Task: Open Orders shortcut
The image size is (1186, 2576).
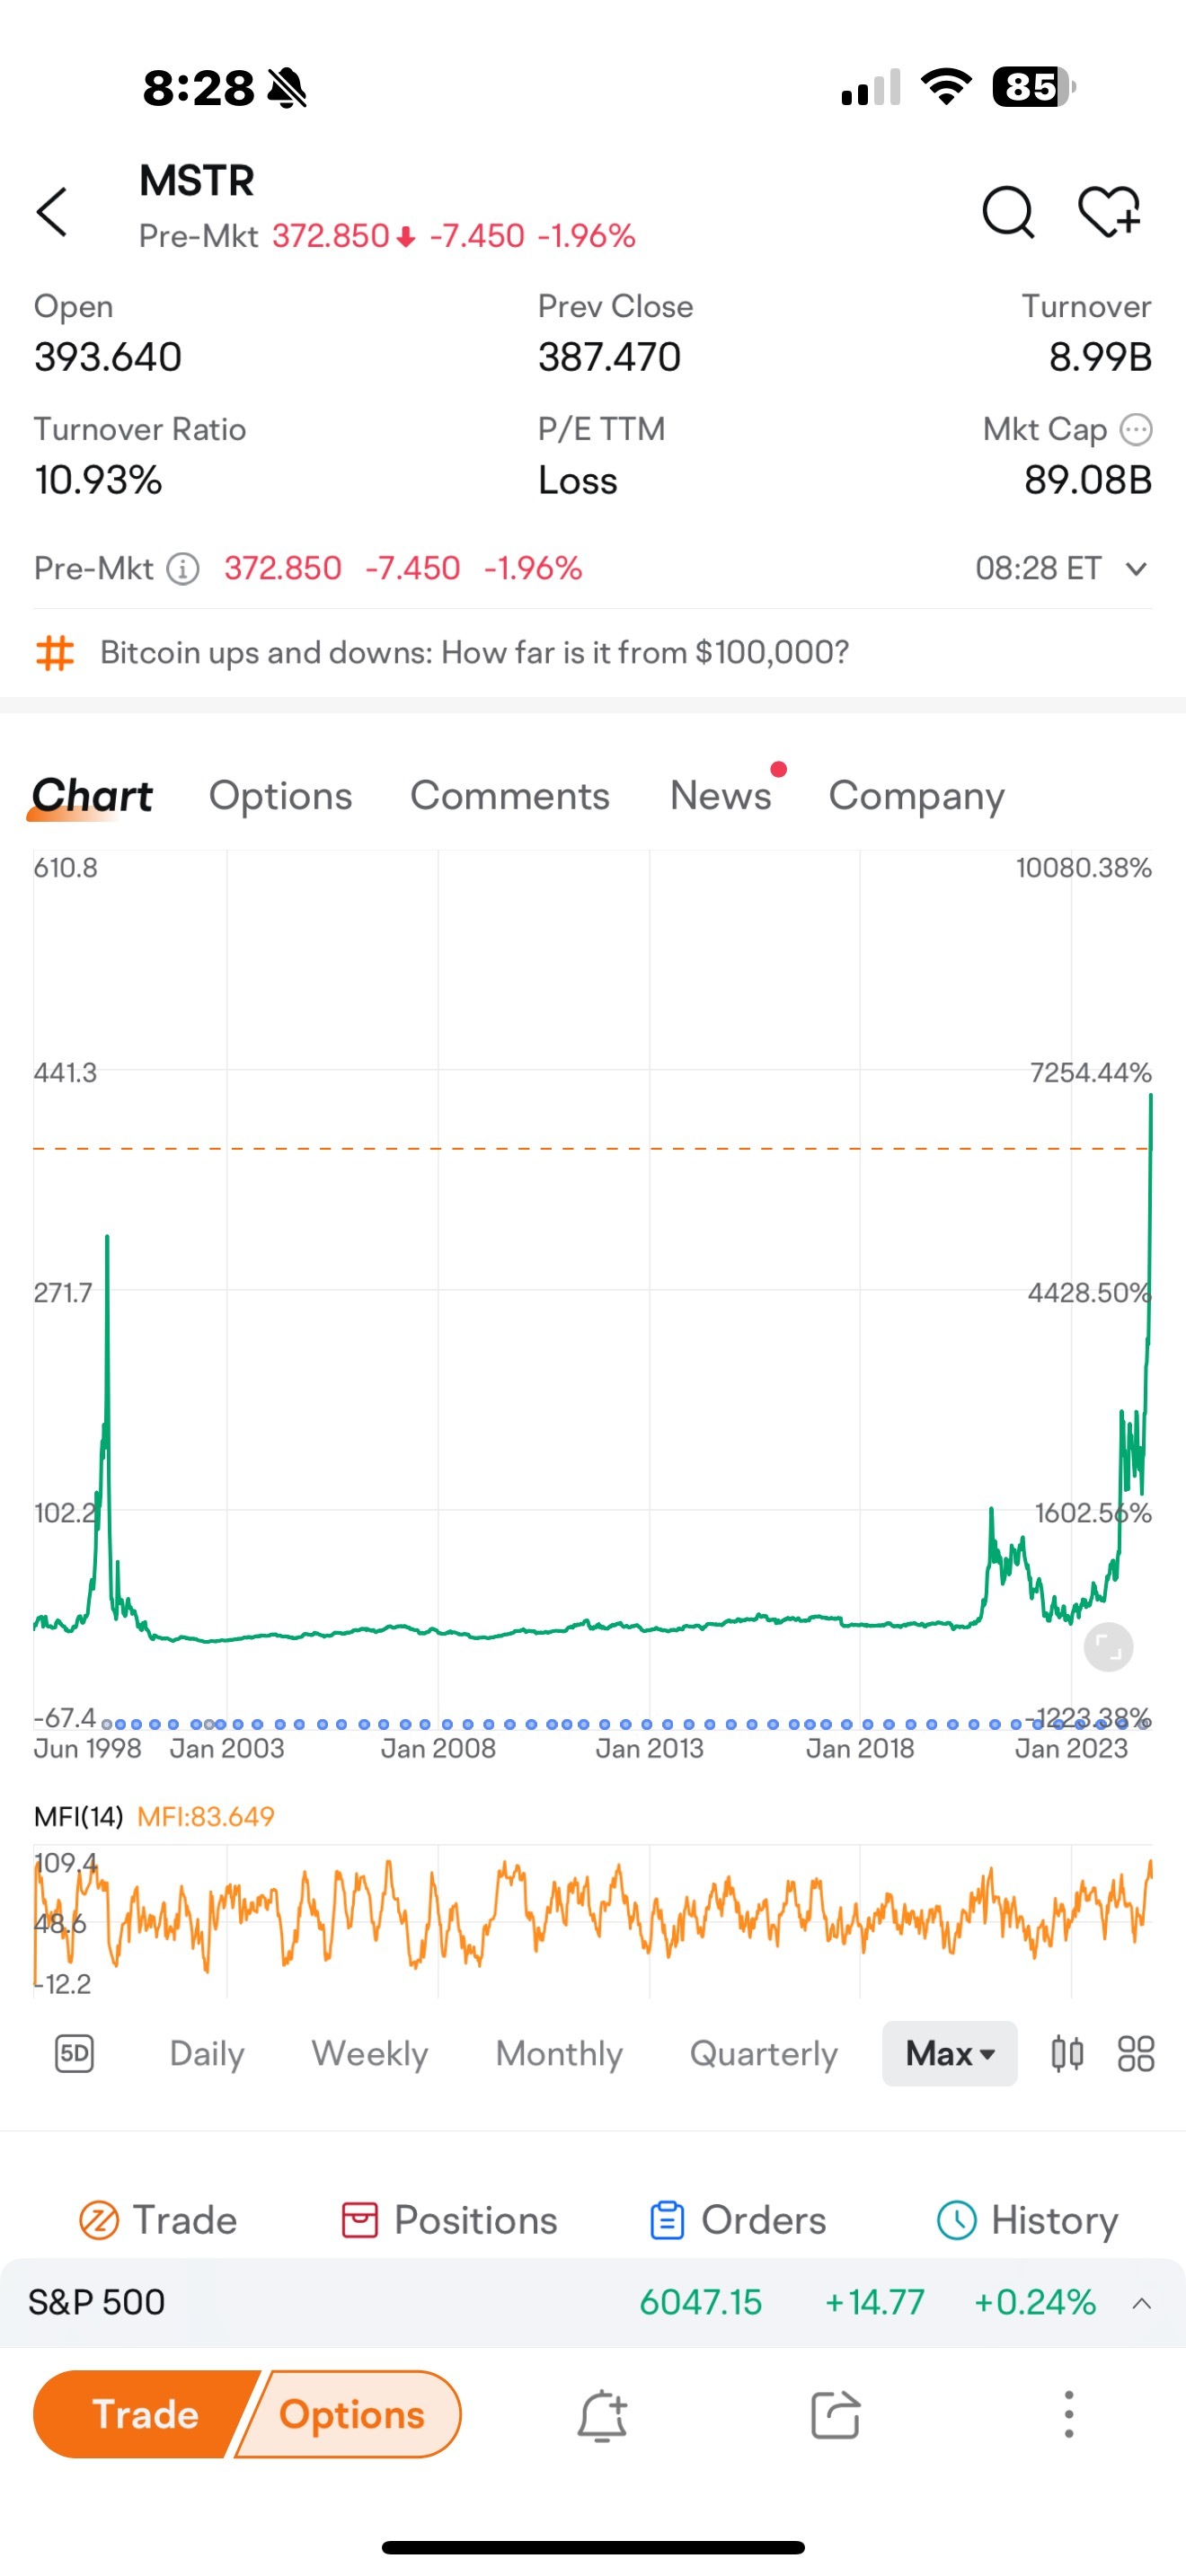Action: click(738, 2221)
